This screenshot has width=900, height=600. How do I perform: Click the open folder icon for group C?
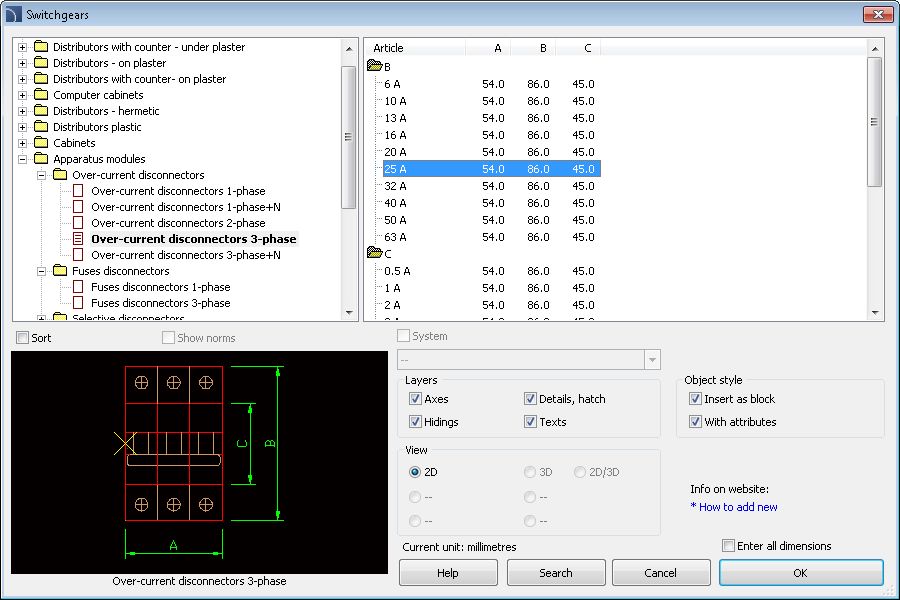click(x=375, y=253)
